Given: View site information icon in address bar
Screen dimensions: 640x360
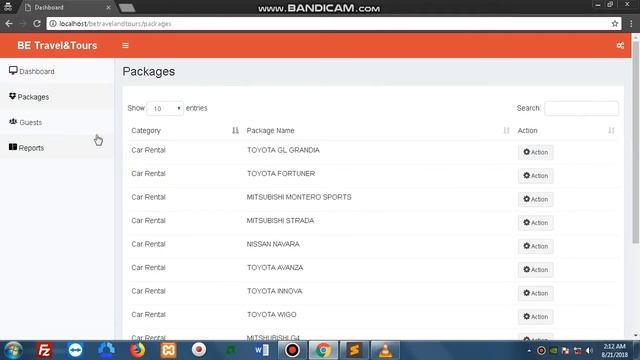Looking at the screenshot, I should point(53,24).
